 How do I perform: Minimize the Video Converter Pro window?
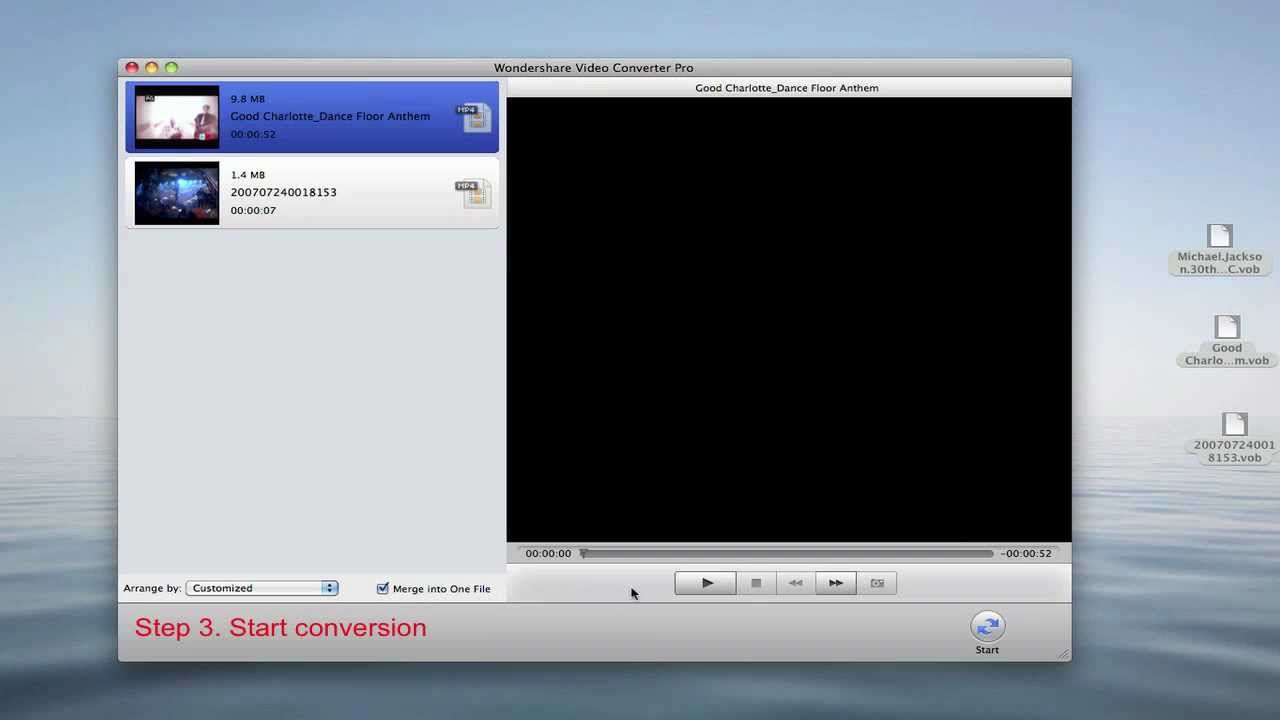152,68
